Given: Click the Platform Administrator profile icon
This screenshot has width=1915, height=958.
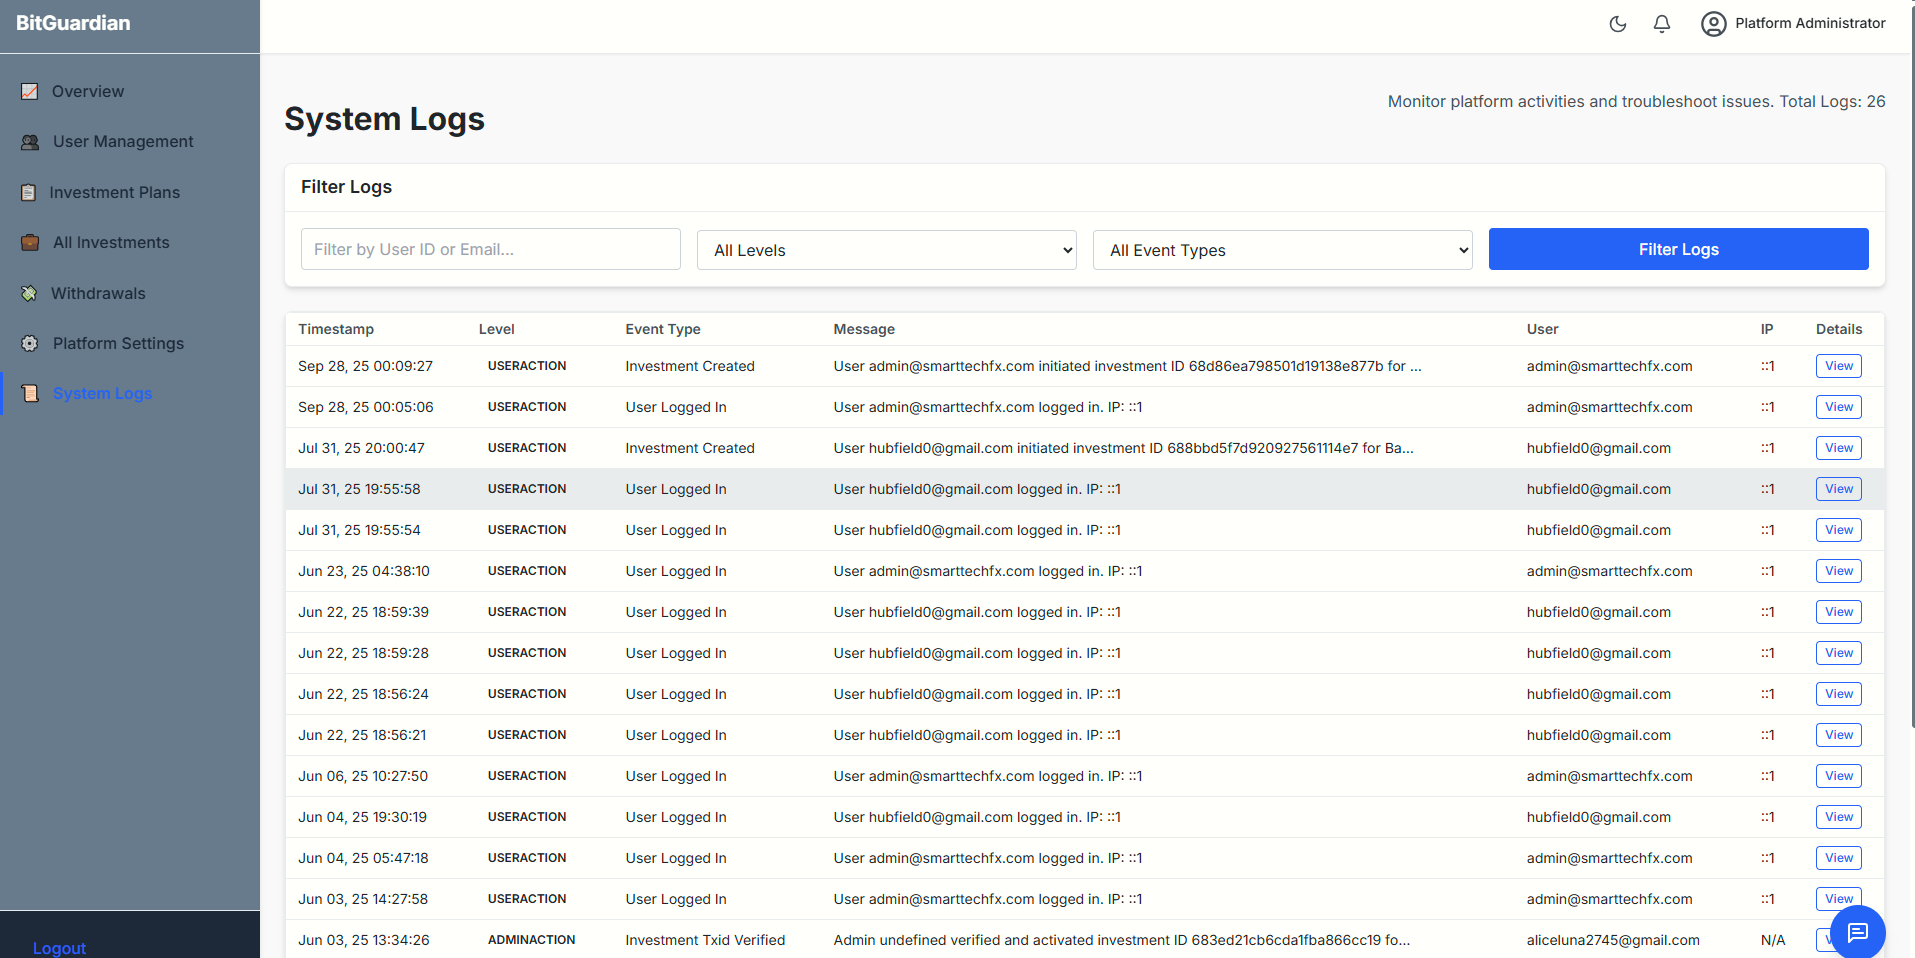Looking at the screenshot, I should 1713,24.
